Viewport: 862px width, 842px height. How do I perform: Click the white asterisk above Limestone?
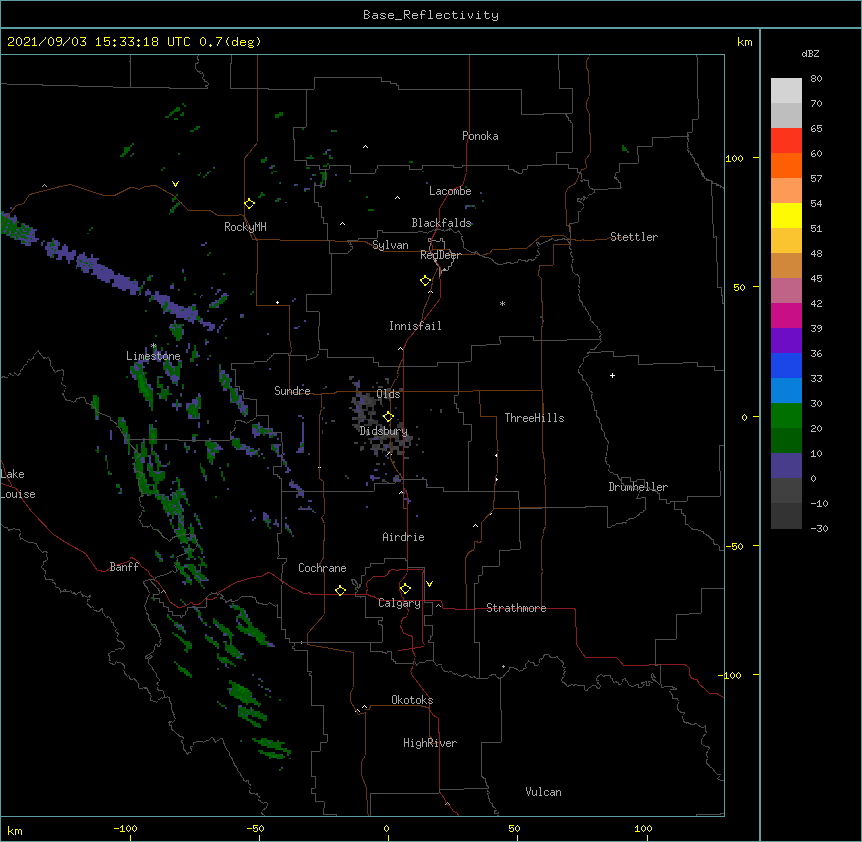tap(154, 346)
